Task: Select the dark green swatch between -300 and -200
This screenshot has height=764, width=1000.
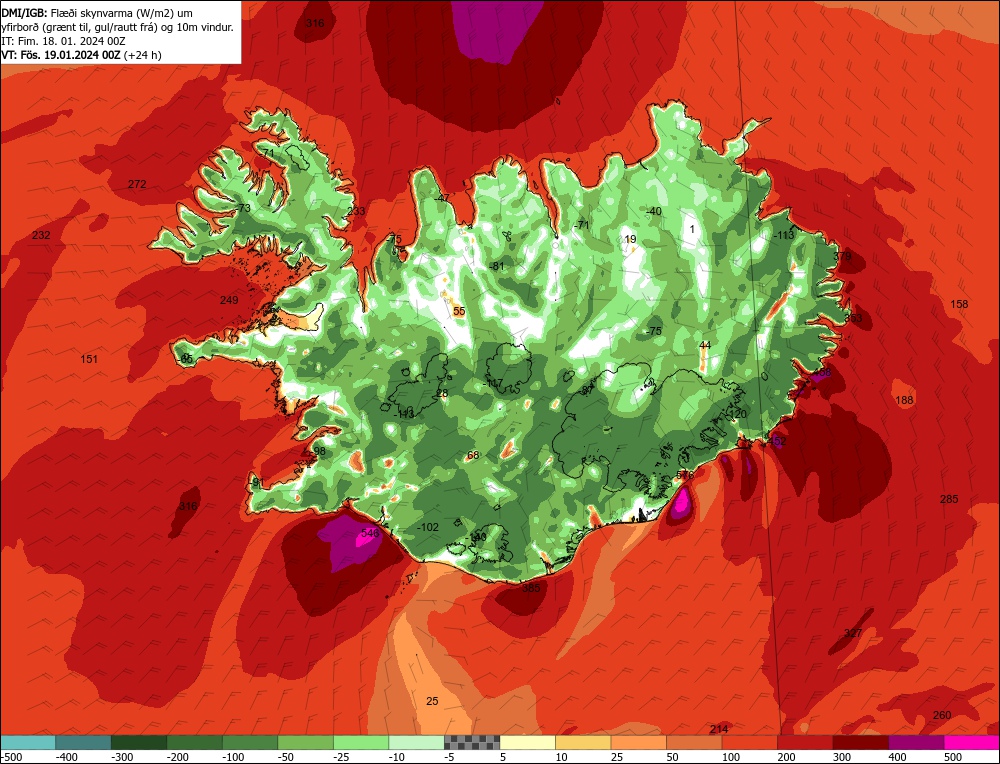Action: coord(139,743)
